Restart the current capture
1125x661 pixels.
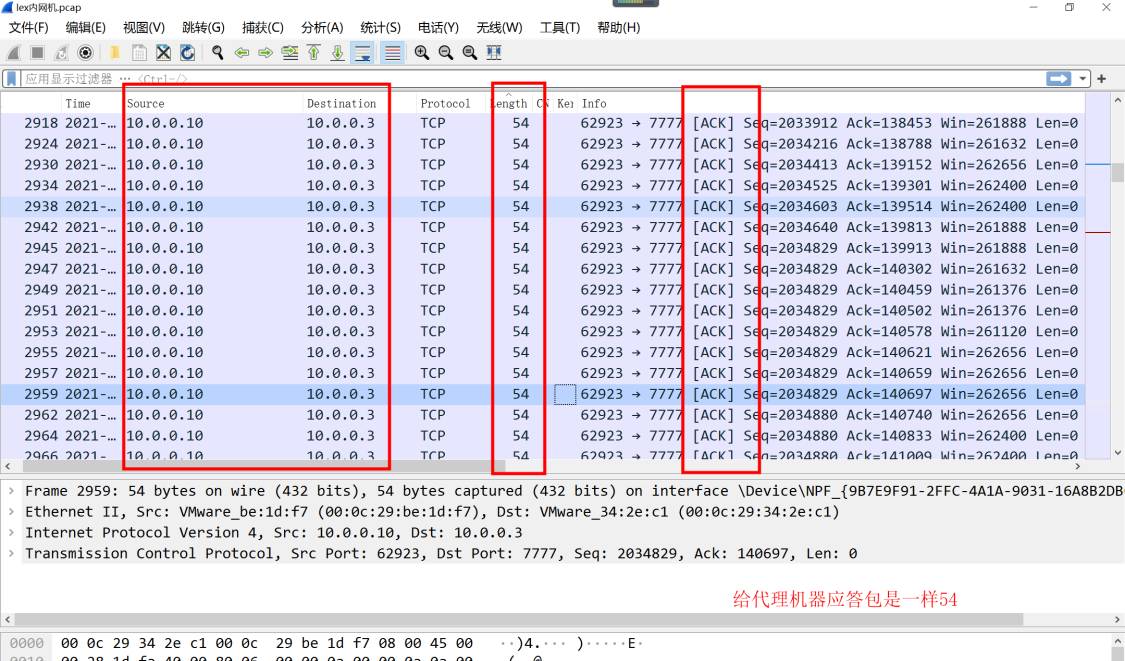click(62, 52)
